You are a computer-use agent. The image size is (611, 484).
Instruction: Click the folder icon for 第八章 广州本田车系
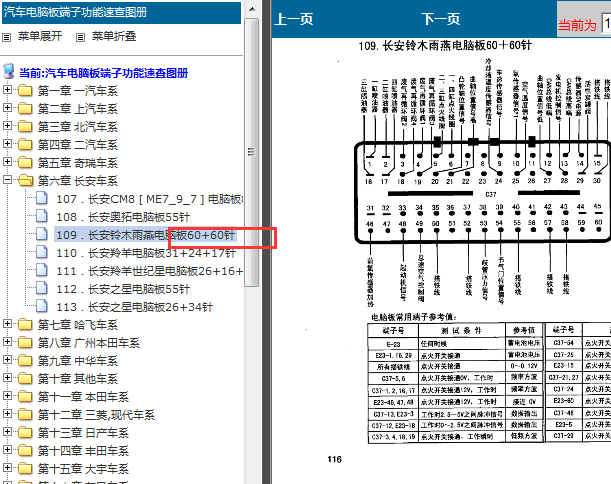(25, 343)
